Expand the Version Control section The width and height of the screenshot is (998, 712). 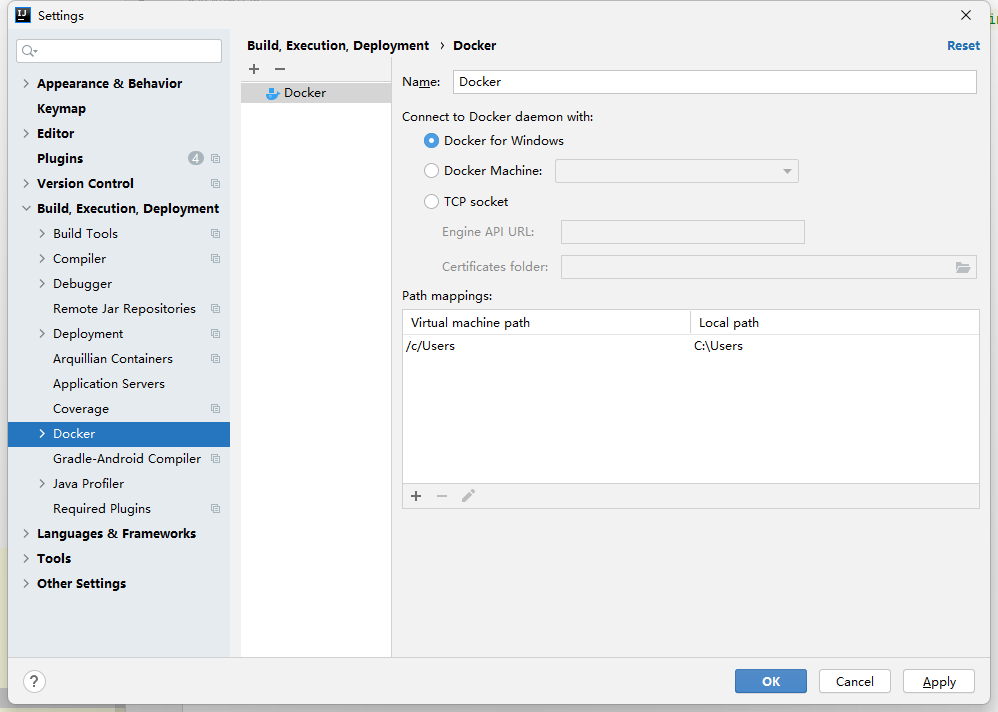tap(26, 183)
